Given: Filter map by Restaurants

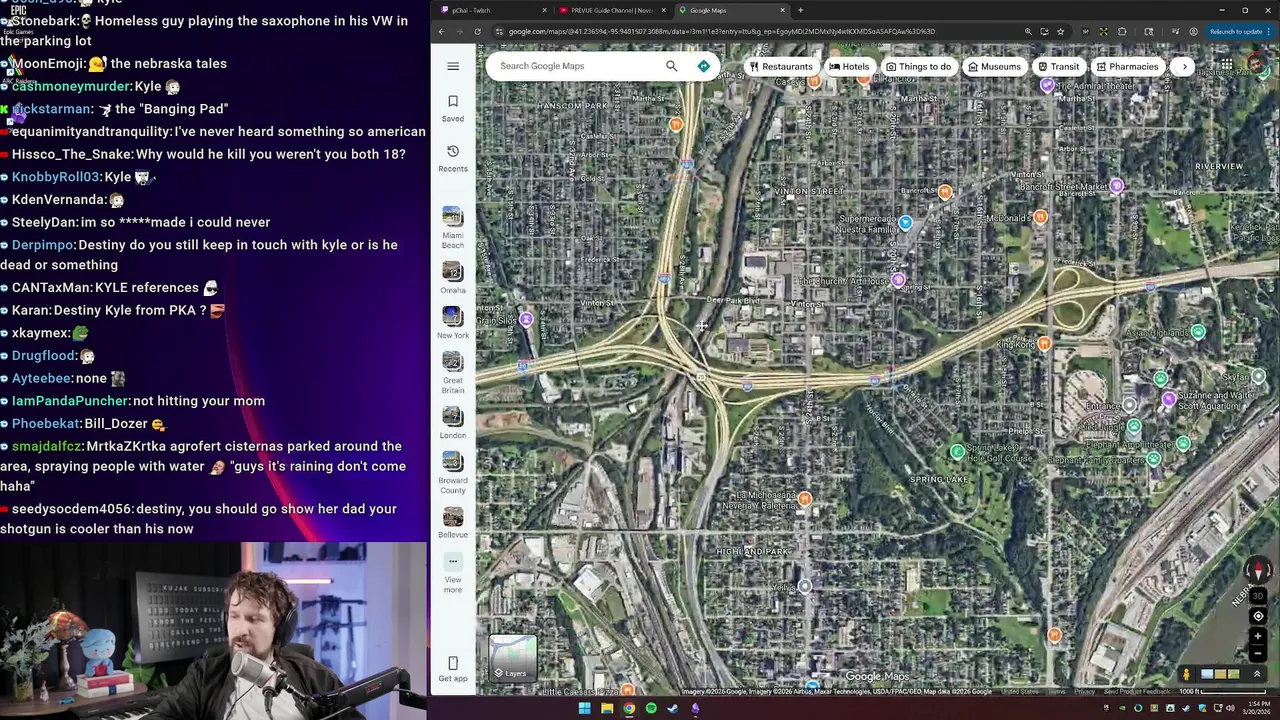Looking at the screenshot, I should [x=781, y=66].
